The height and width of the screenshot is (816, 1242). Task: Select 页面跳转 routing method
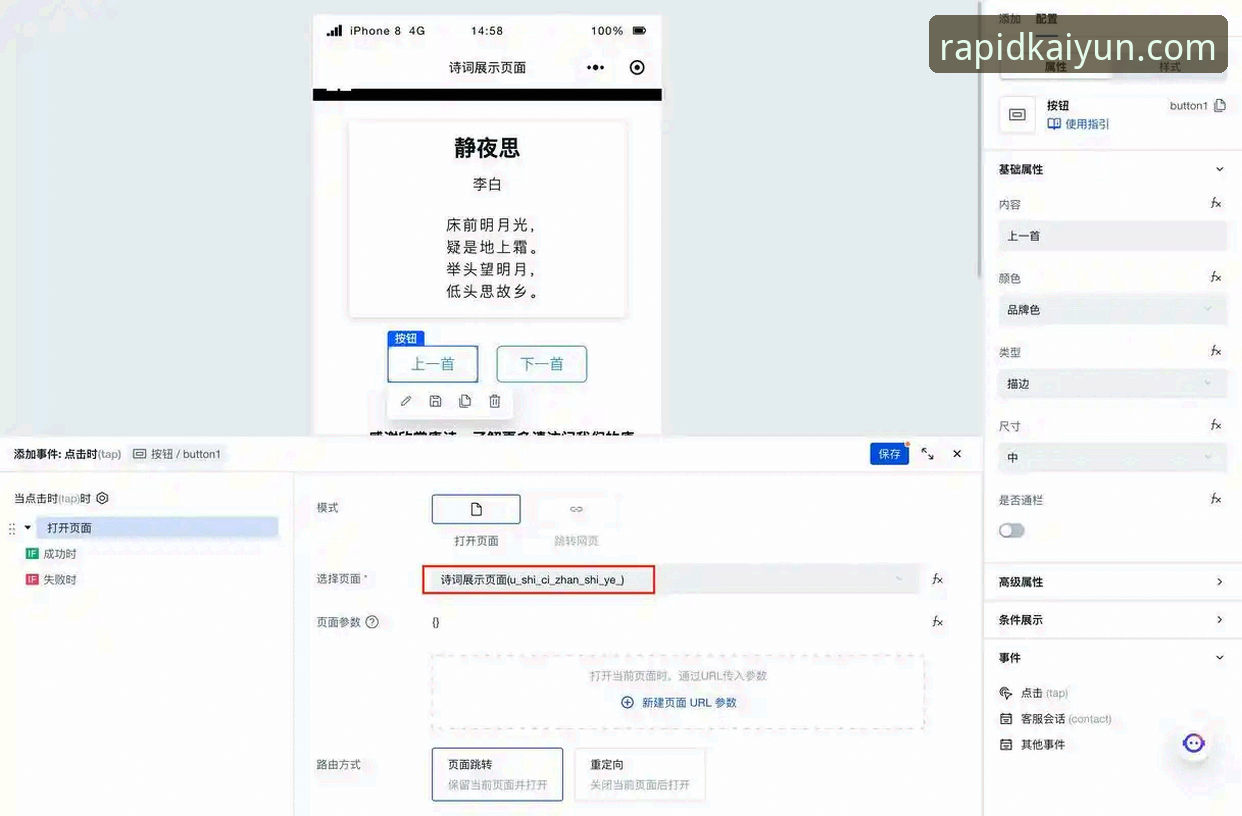coord(497,774)
